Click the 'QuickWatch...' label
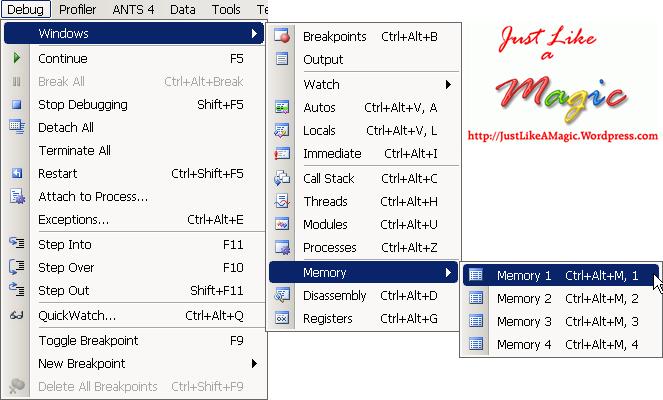The height and width of the screenshot is (400, 663). click(x=77, y=315)
